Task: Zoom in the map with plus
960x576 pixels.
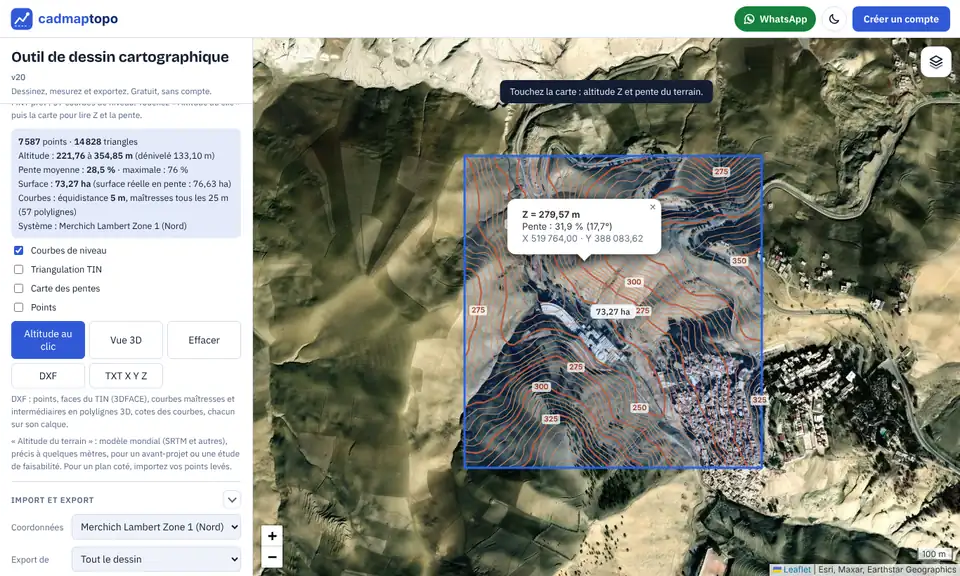Action: point(272,536)
